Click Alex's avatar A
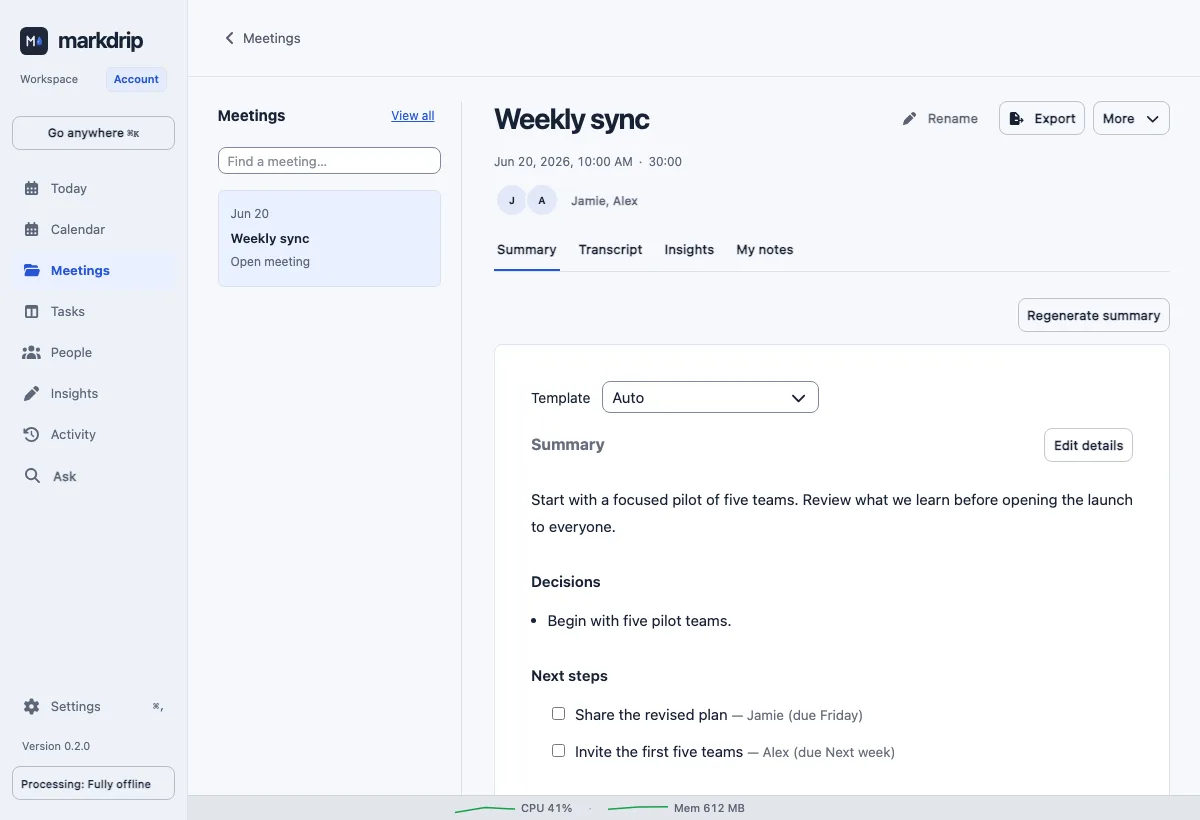Image resolution: width=1200 pixels, height=820 pixels. [542, 200]
